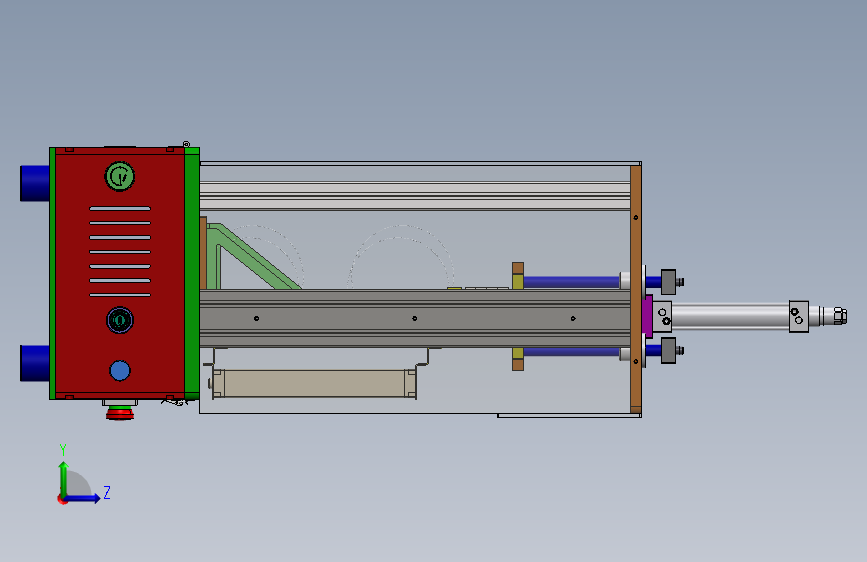The width and height of the screenshot is (867, 562).
Task: Click the green power button on red panel
Action: [x=119, y=176]
